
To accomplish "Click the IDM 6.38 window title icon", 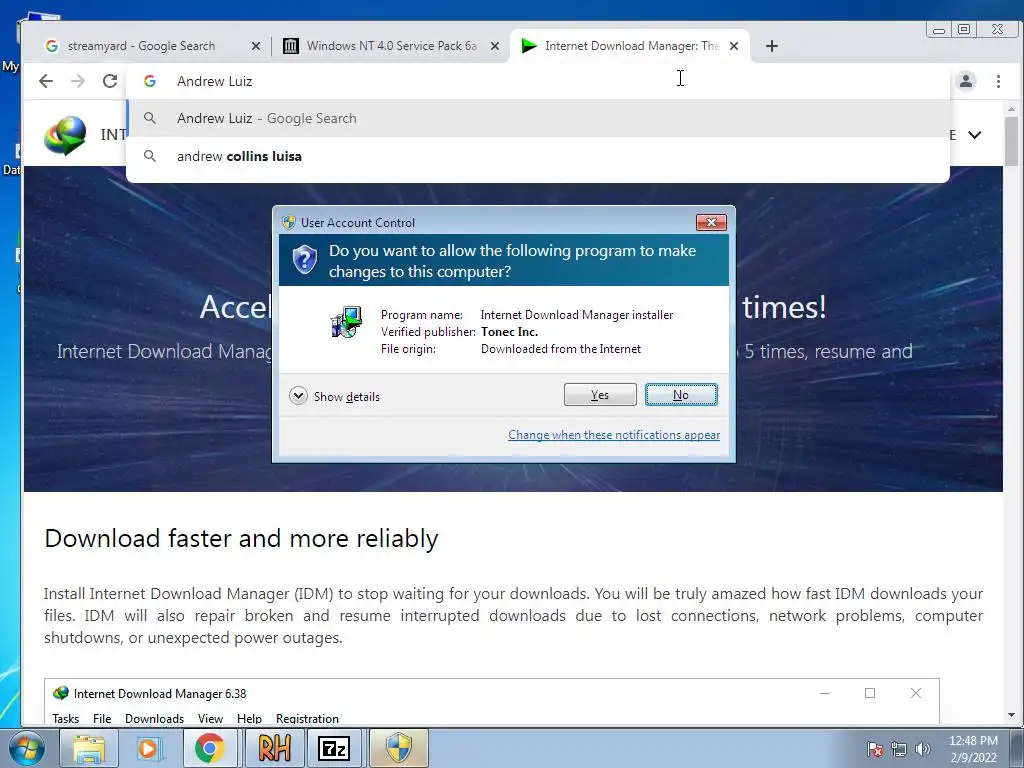I will (x=61, y=693).
